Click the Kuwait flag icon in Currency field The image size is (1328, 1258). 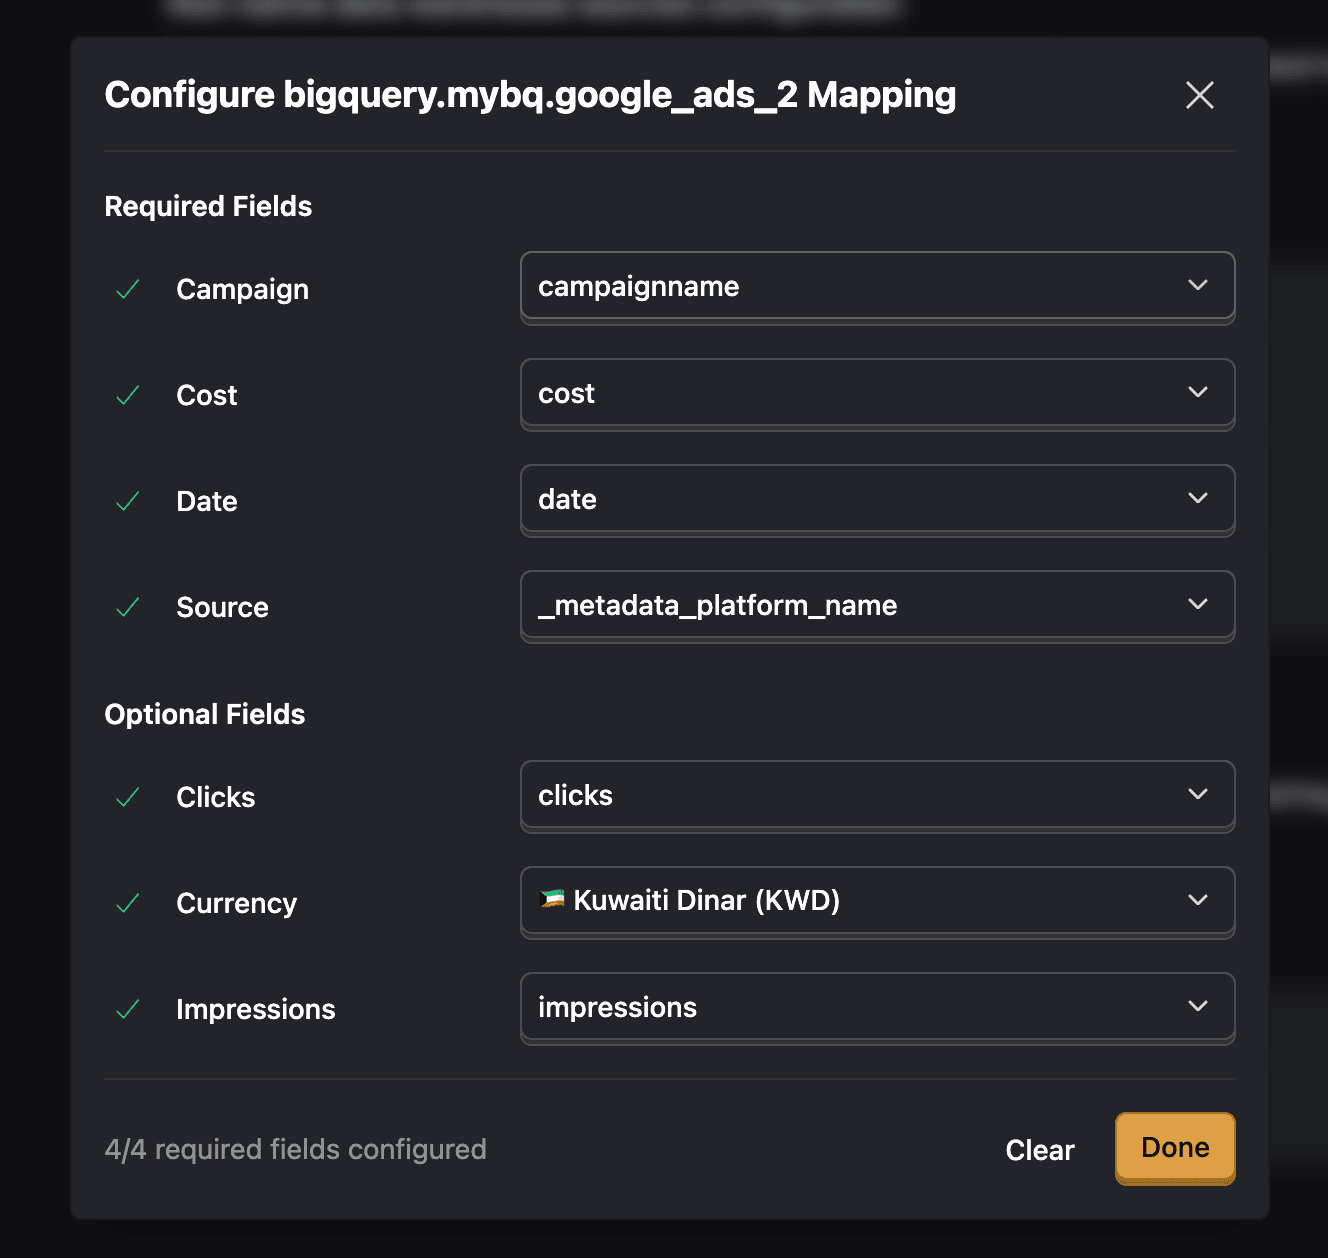tap(552, 899)
